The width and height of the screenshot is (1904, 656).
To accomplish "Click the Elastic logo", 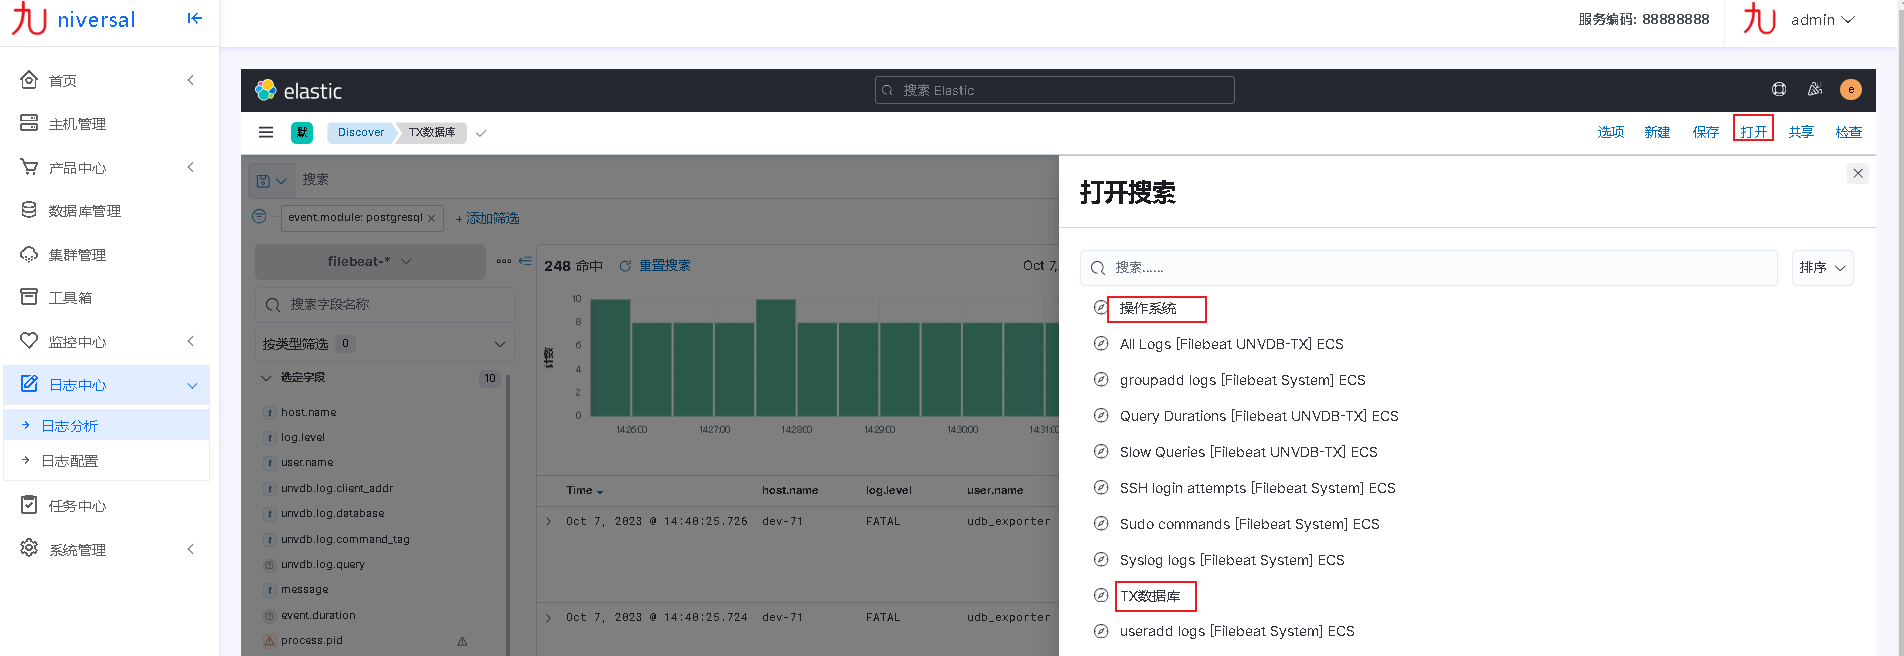I will click(298, 91).
